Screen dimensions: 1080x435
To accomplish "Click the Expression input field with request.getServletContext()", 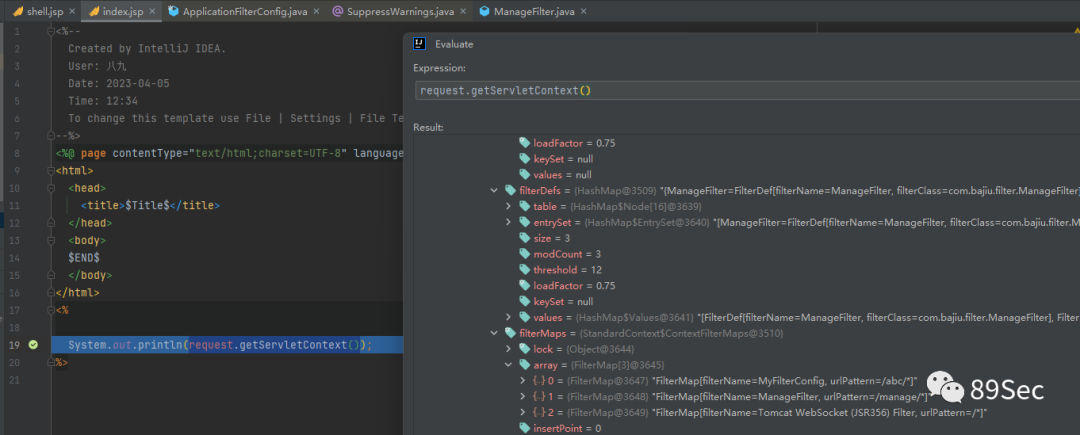I will [747, 91].
